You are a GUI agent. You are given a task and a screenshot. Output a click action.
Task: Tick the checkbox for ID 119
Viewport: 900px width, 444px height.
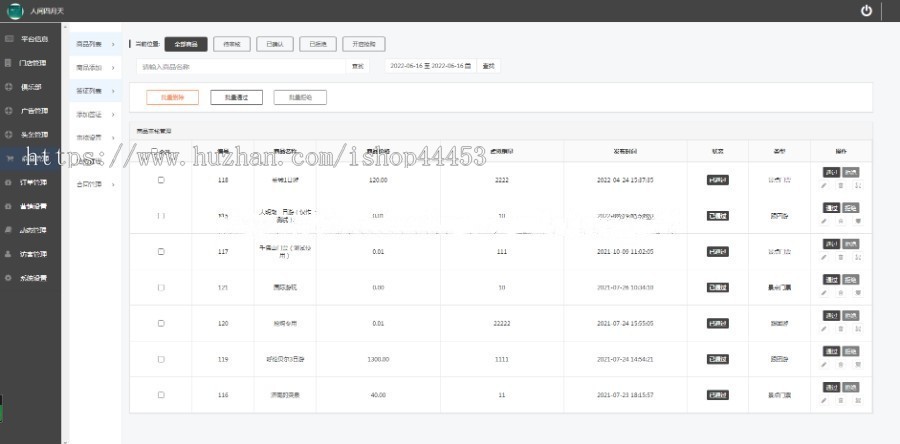coord(161,359)
